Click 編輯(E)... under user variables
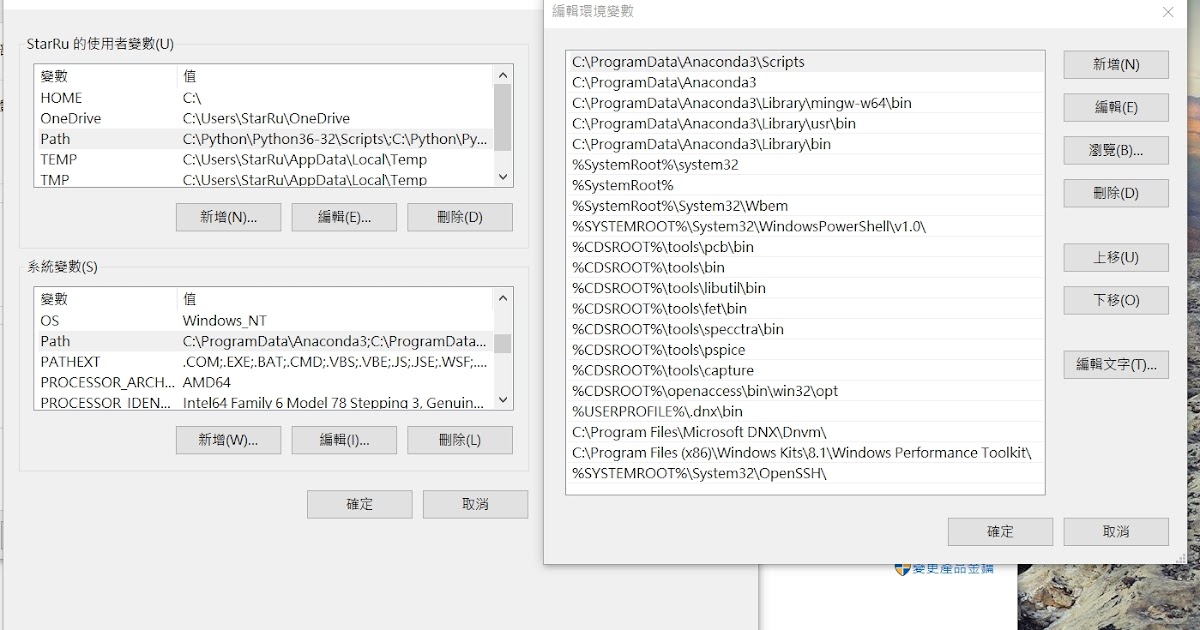This screenshot has width=1200, height=630. pyautogui.click(x=344, y=217)
